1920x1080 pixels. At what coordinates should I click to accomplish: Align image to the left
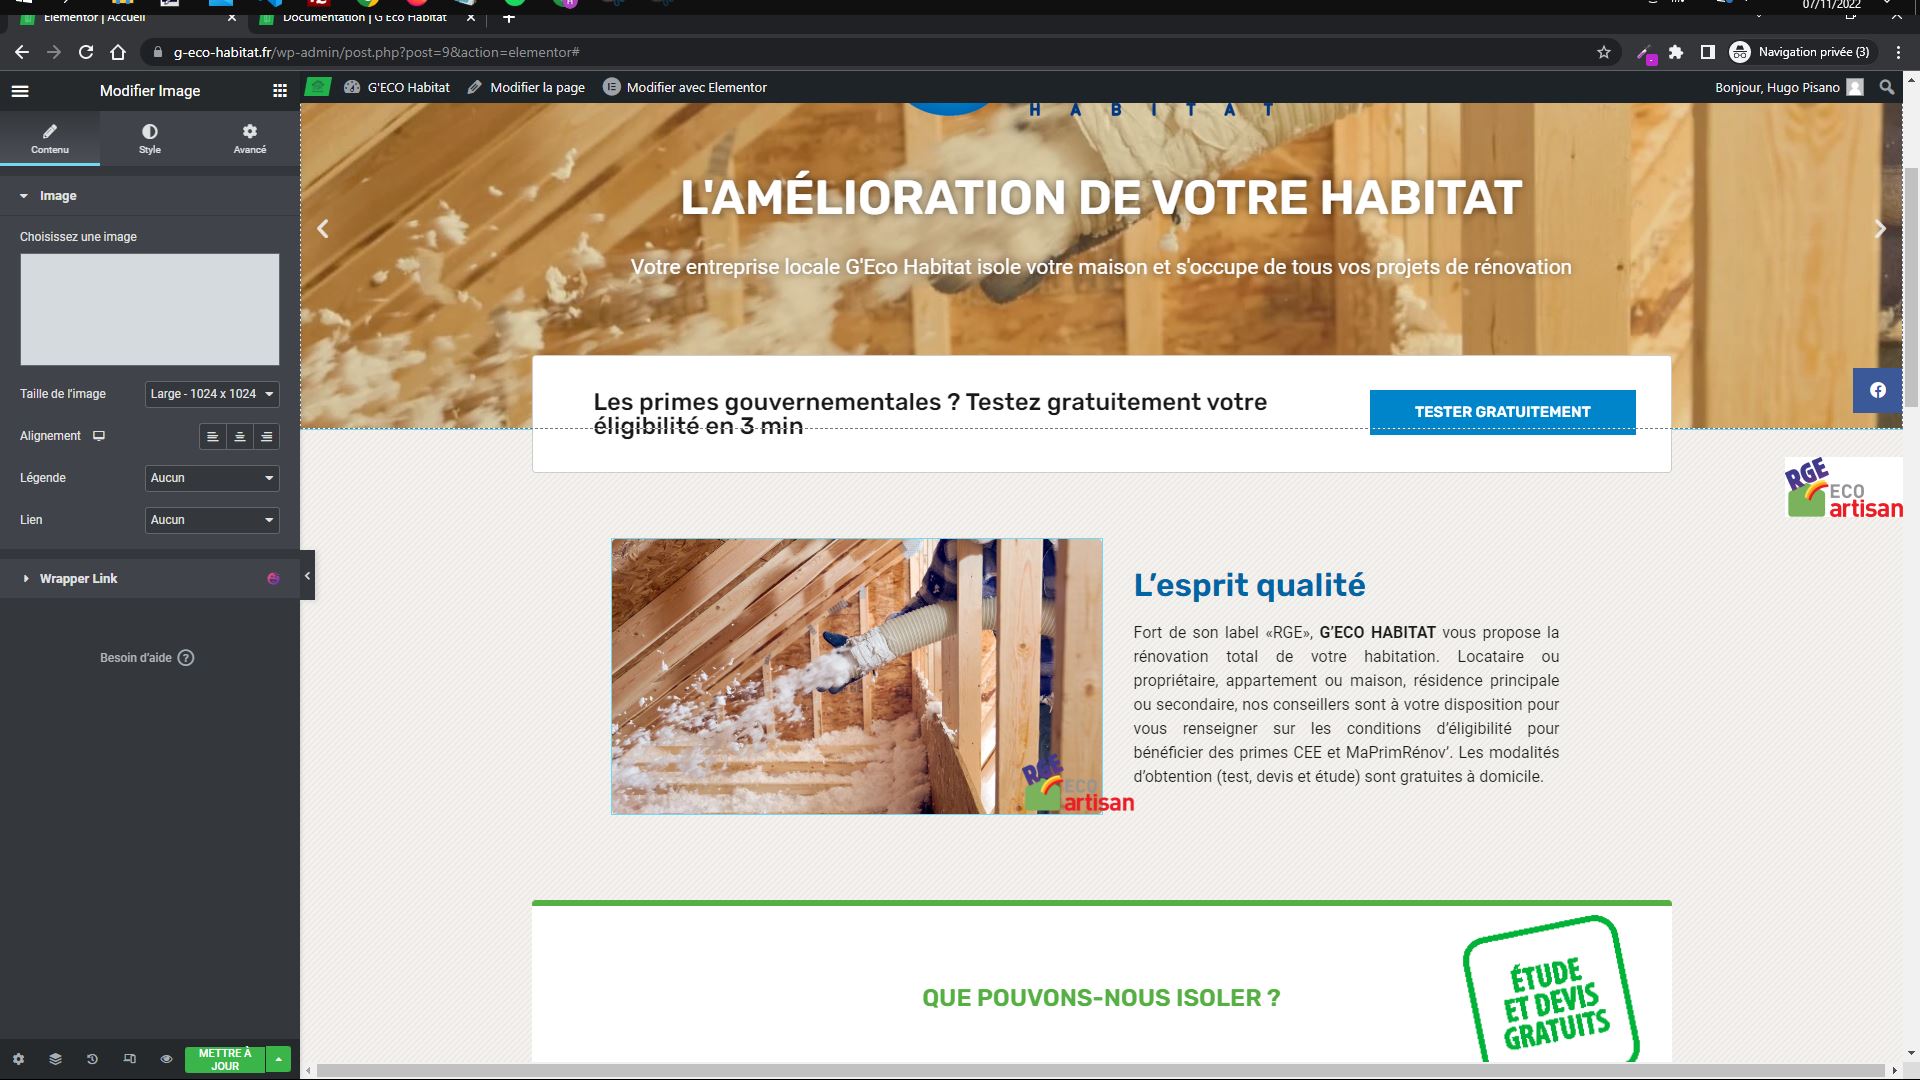[x=212, y=437]
